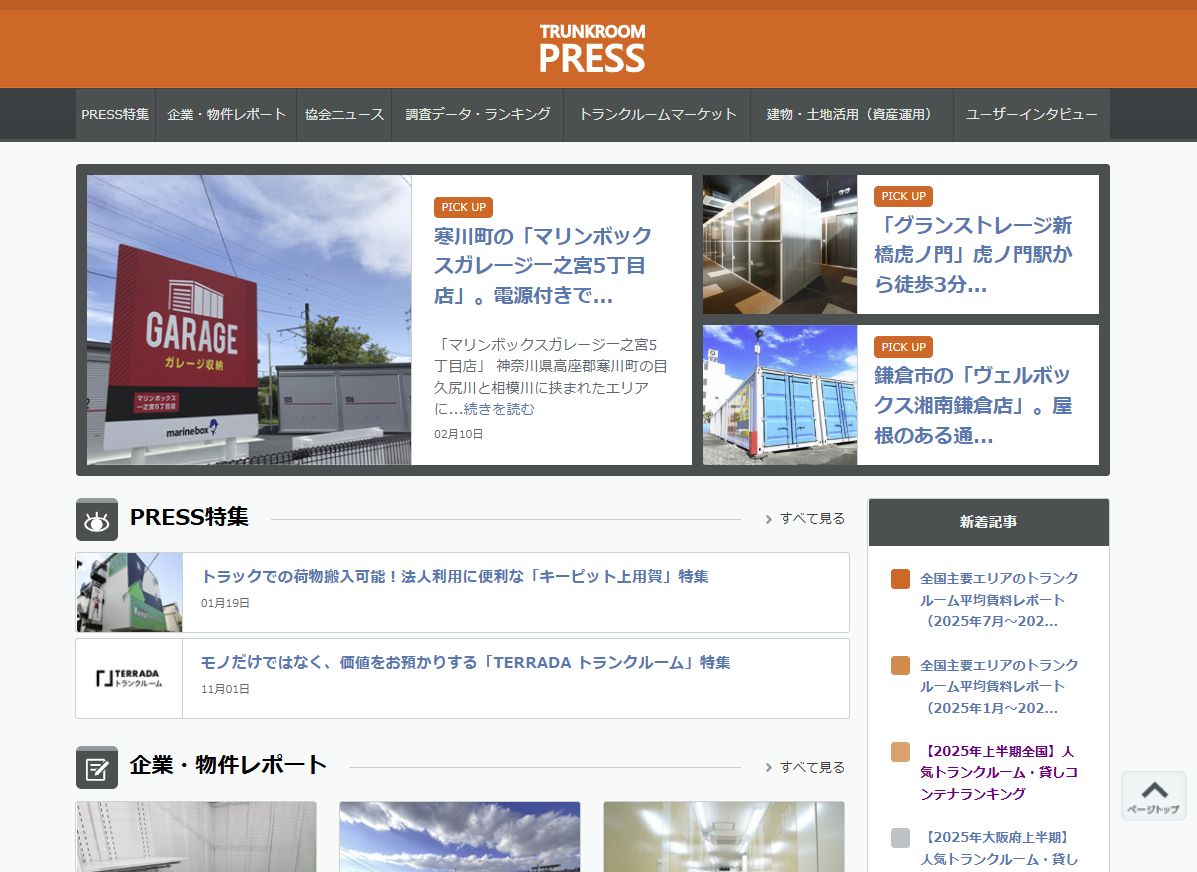Click the PRESS特集 section heading
This screenshot has width=1197, height=872.
189,517
